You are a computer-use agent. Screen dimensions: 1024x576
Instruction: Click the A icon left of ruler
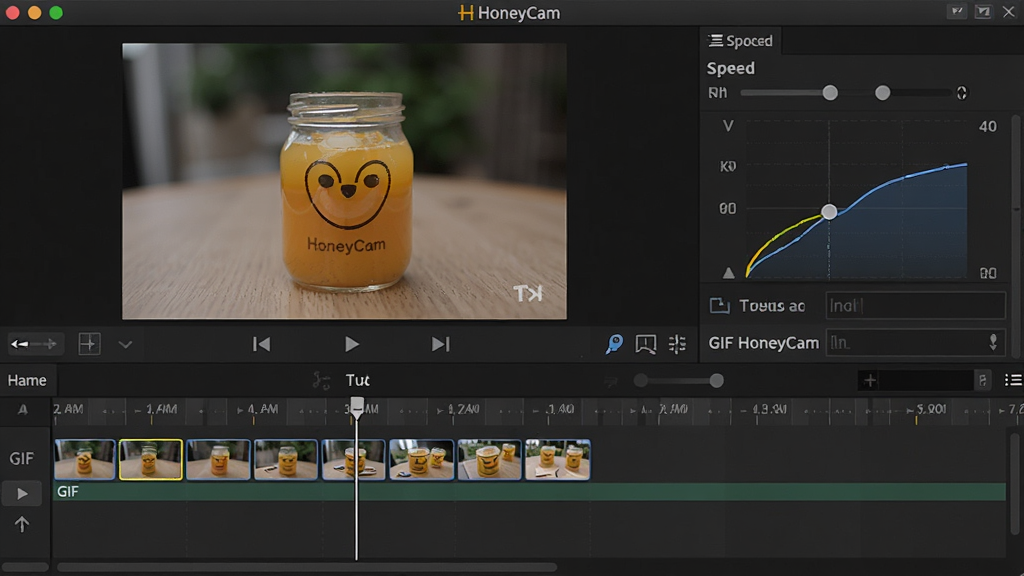coord(23,409)
